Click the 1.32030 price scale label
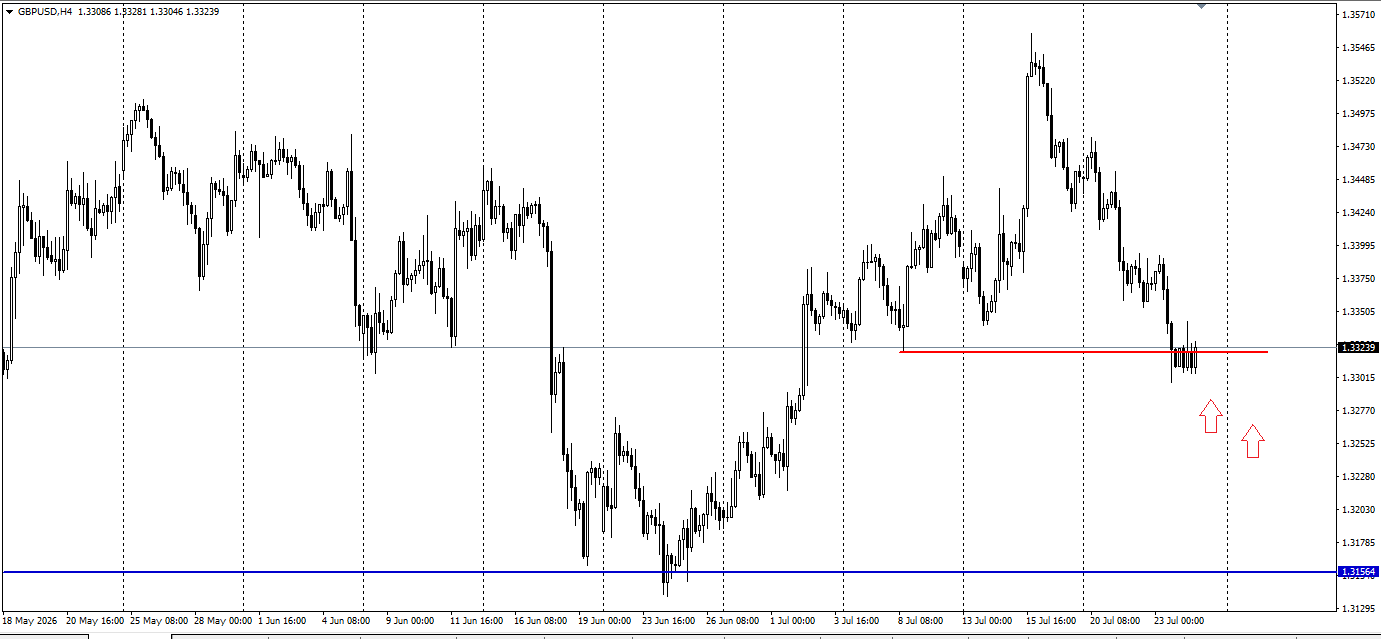Screen dimensions: 1381x639 [x=1358, y=510]
